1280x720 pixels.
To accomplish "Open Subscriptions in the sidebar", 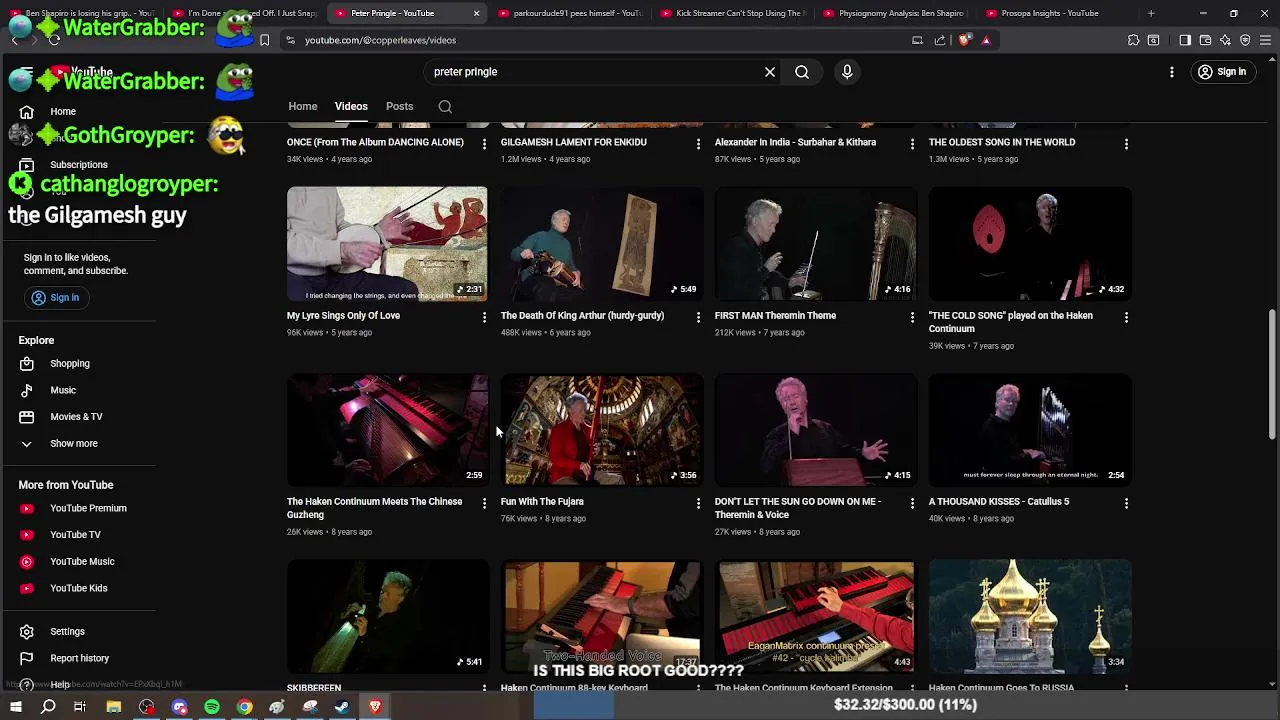I will click(77, 165).
